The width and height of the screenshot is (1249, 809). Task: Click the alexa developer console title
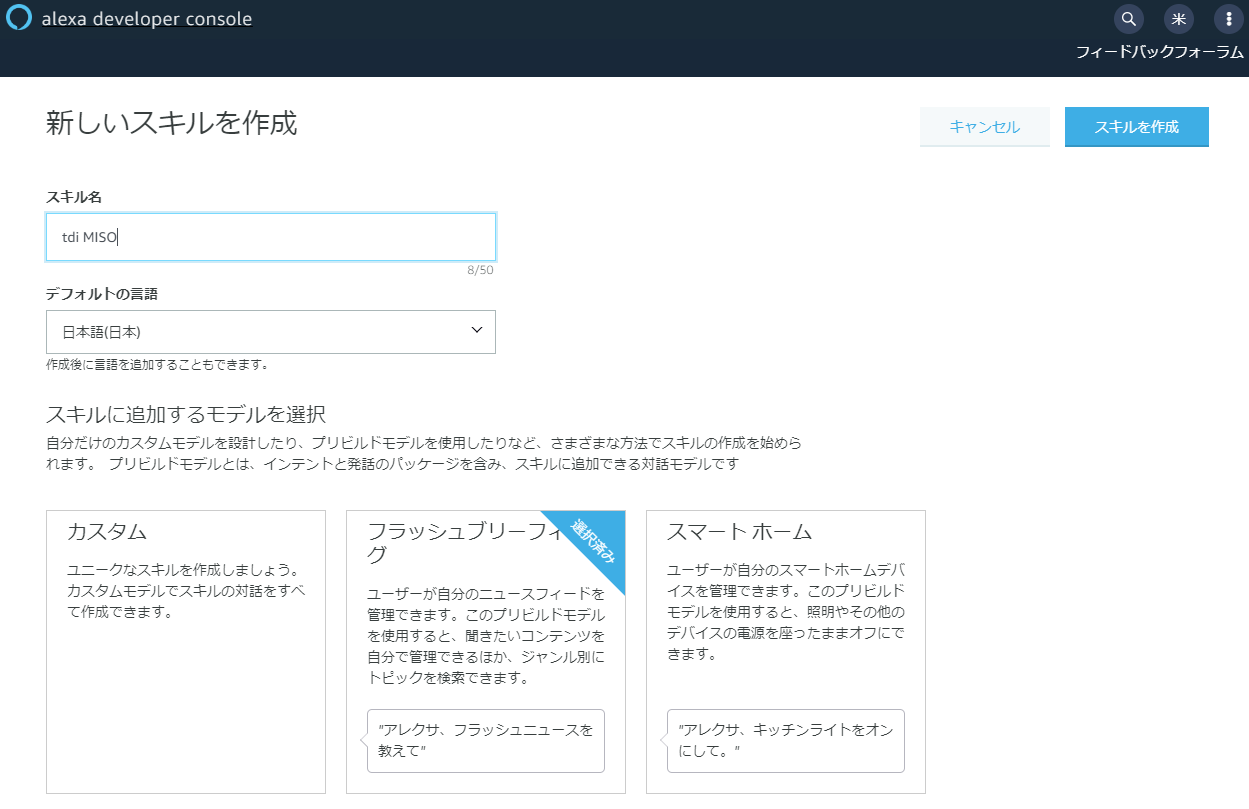[x=147, y=19]
